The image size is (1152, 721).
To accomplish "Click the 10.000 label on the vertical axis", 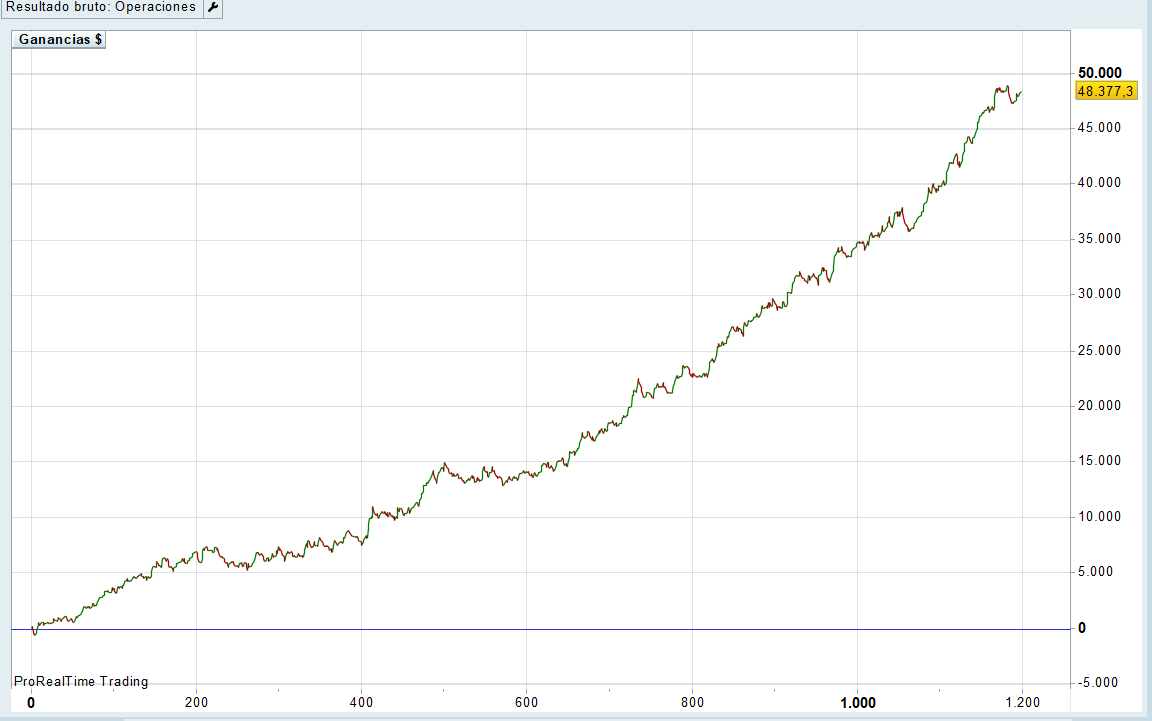I will [x=1099, y=516].
